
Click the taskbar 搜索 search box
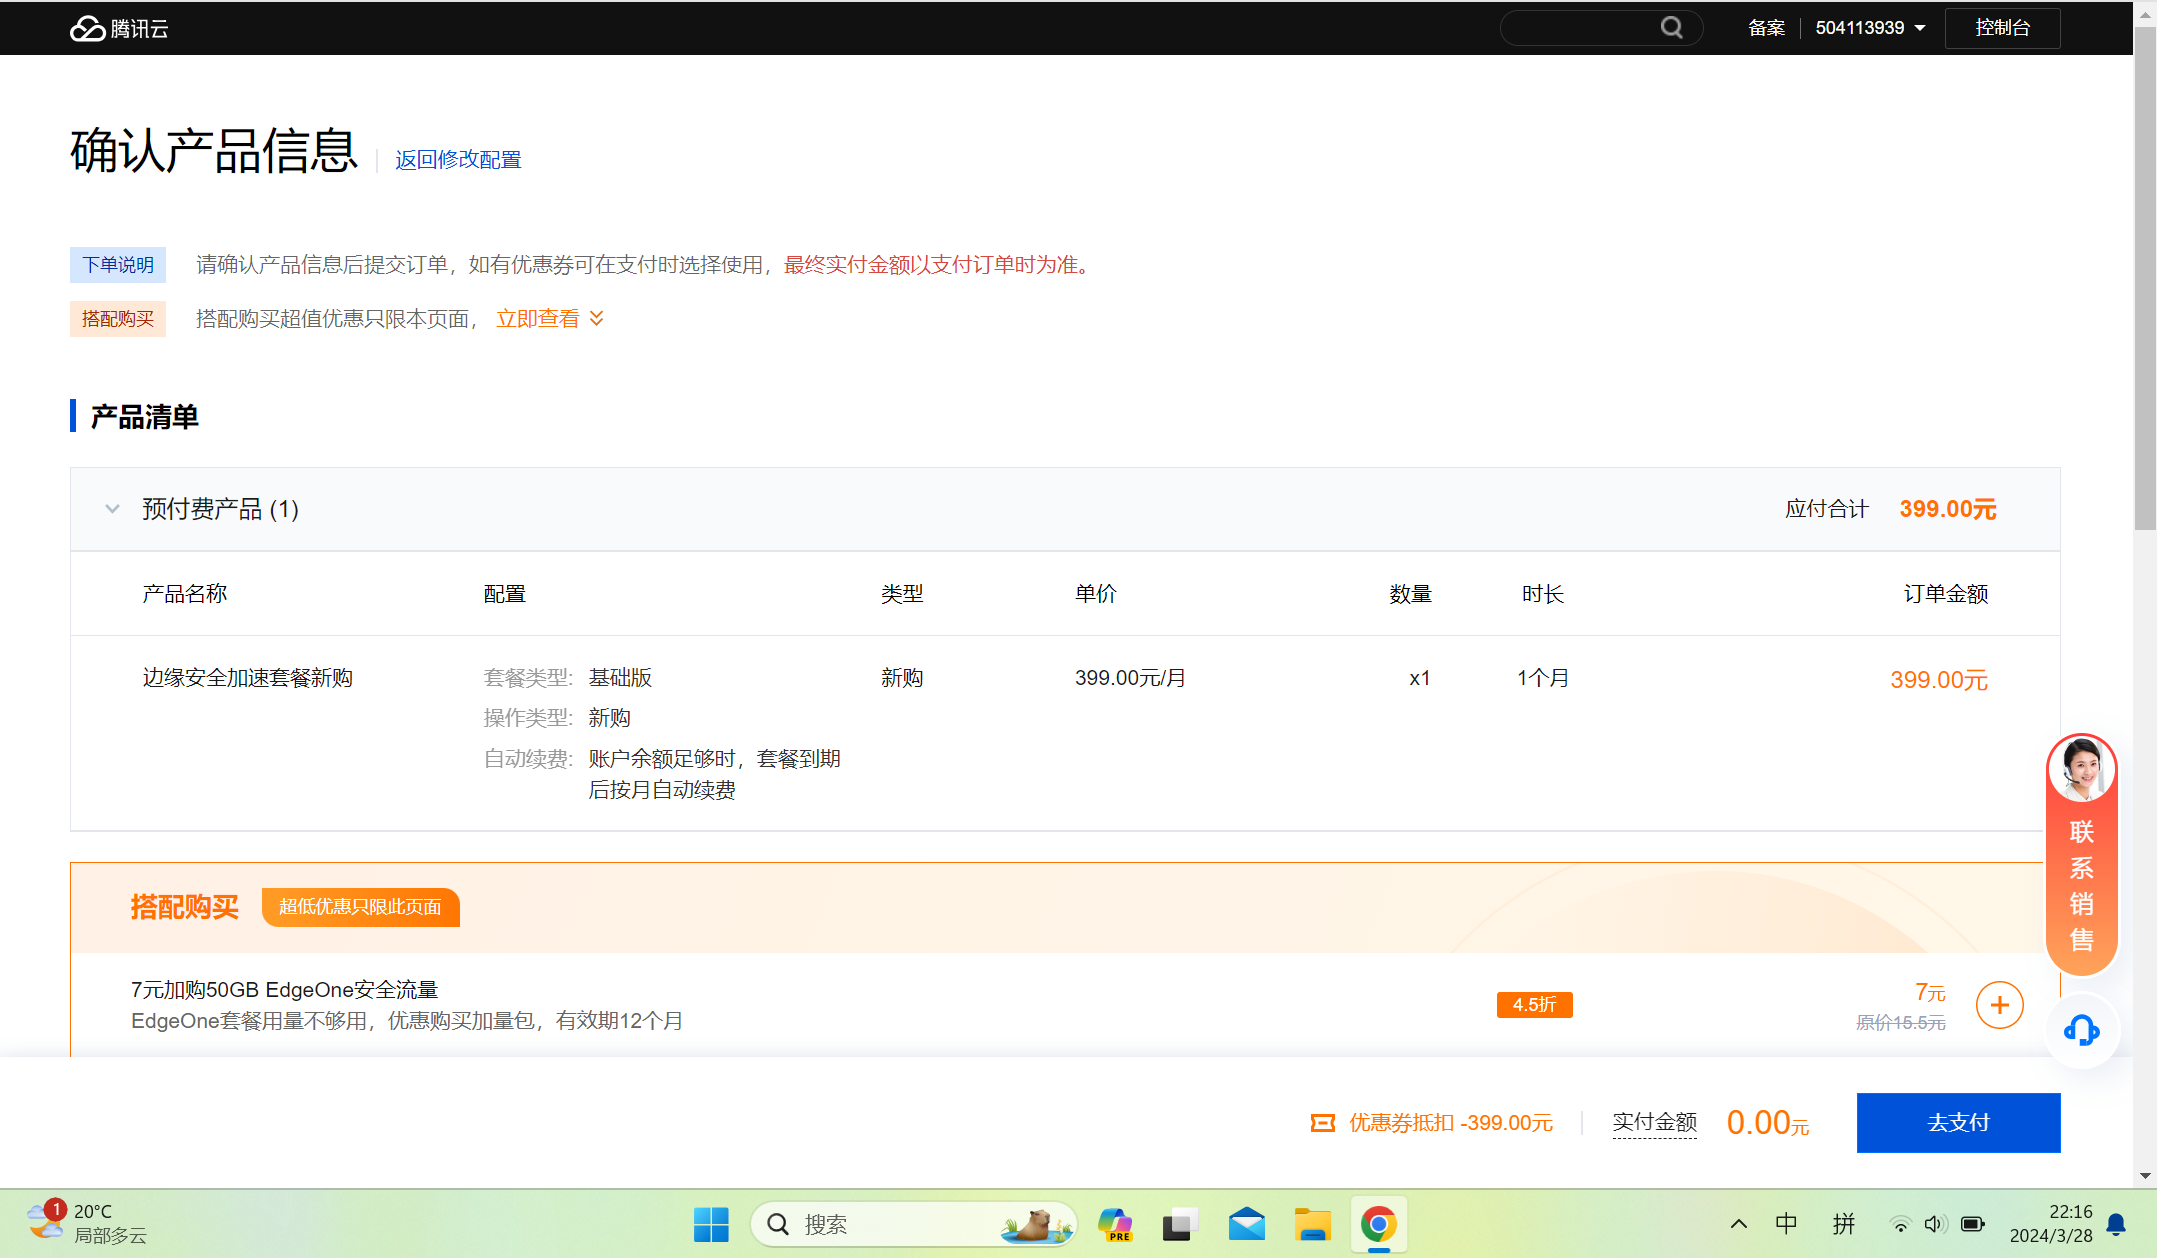pyautogui.click(x=912, y=1224)
